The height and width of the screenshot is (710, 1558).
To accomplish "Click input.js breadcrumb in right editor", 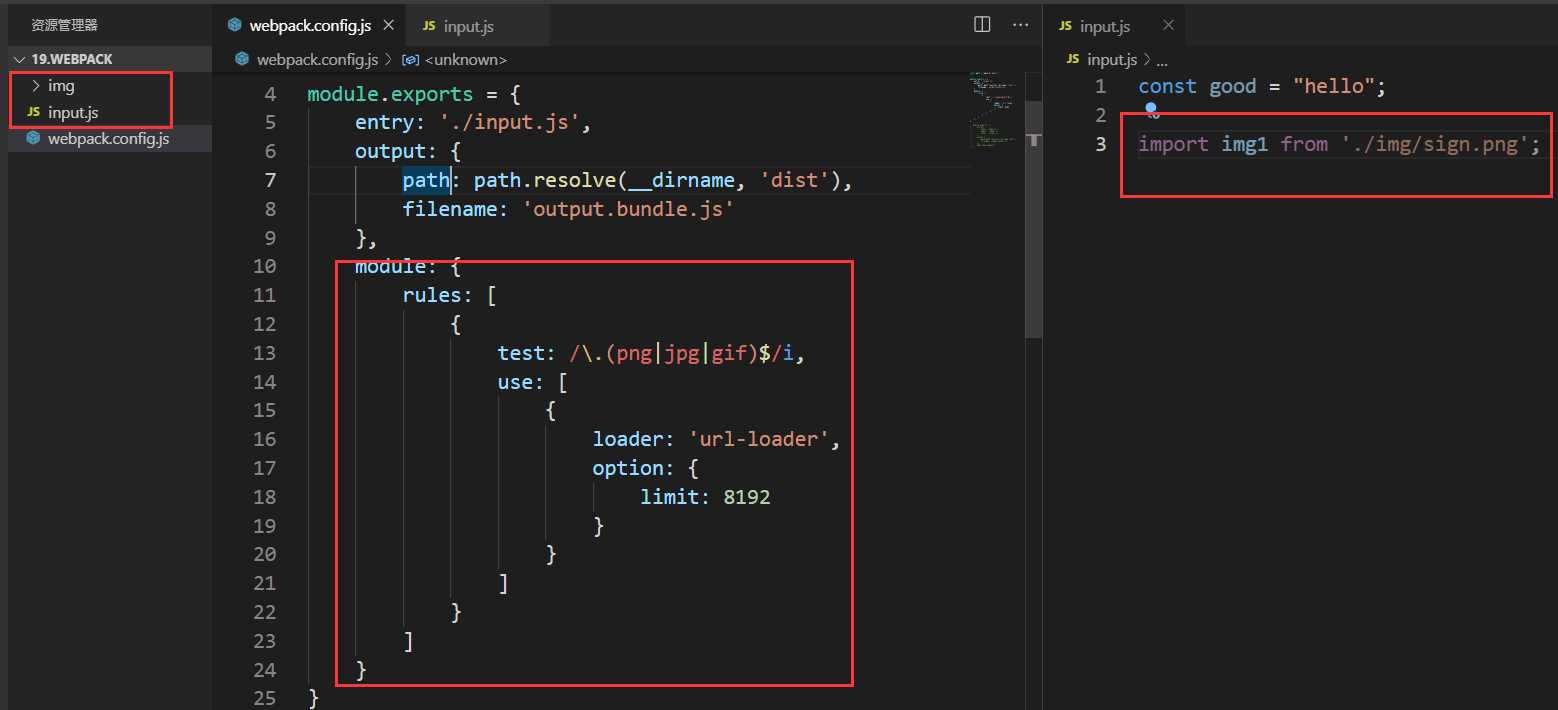I will [x=1112, y=60].
